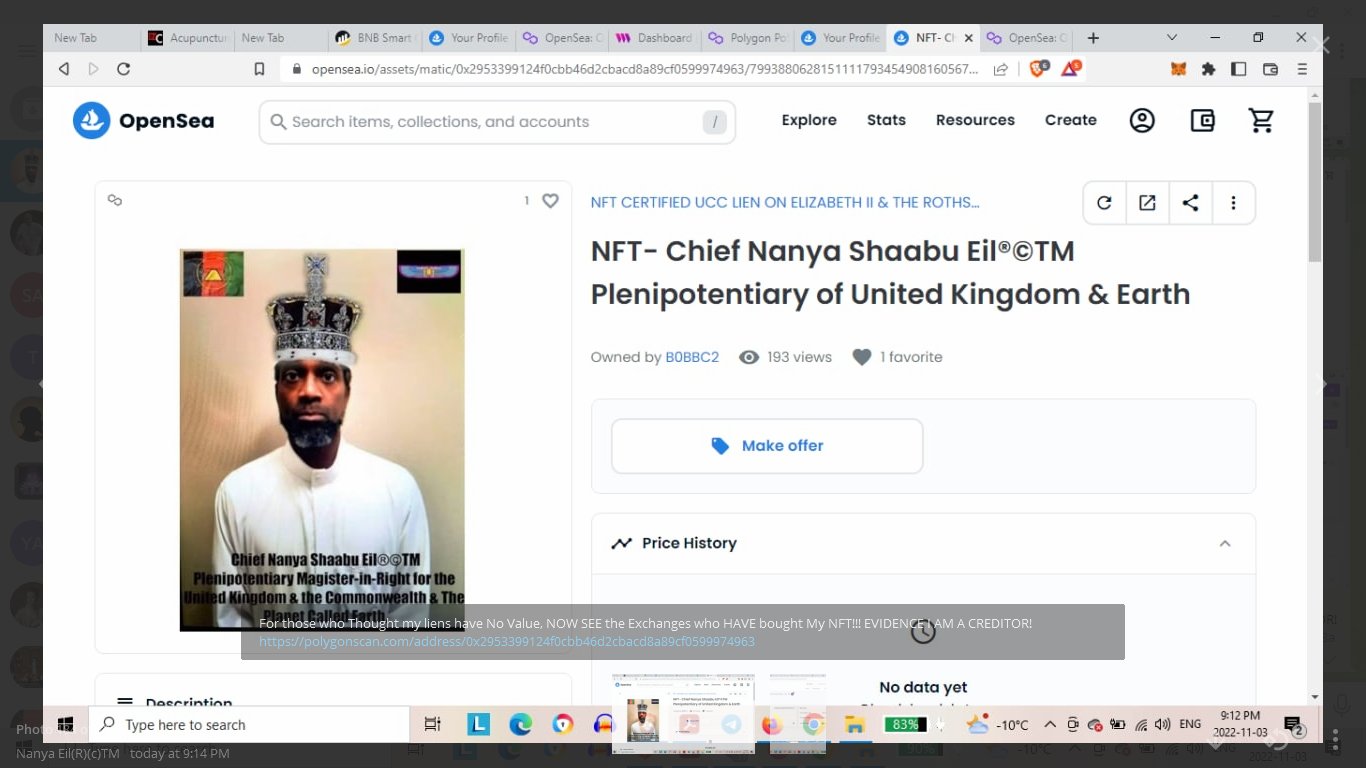
Task: Click the Polygon chain icon on NFT card
Action: 115,200
